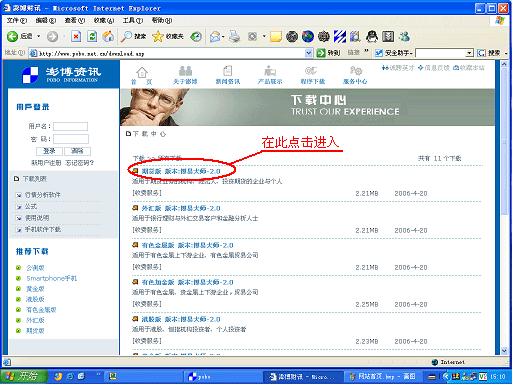Open 外汇版 版本:博易大师-2.0 download link

[181, 208]
